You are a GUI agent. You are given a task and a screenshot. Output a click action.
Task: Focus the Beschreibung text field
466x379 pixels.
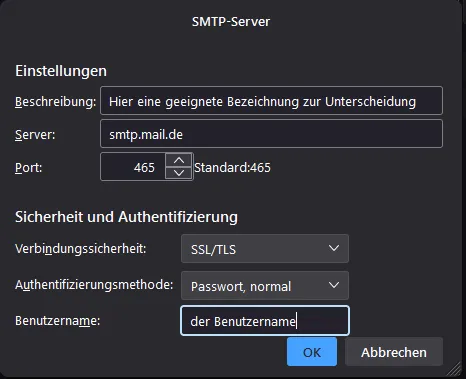[271, 101]
